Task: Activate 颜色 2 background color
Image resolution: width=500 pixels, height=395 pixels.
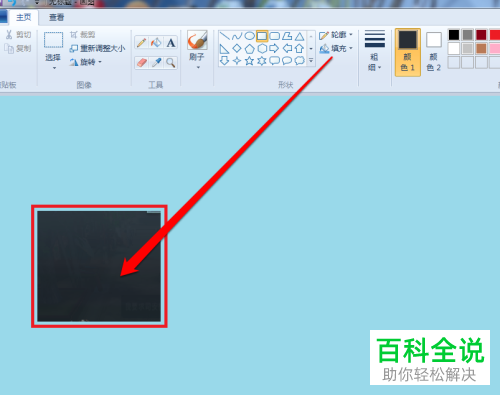Action: click(x=434, y=52)
